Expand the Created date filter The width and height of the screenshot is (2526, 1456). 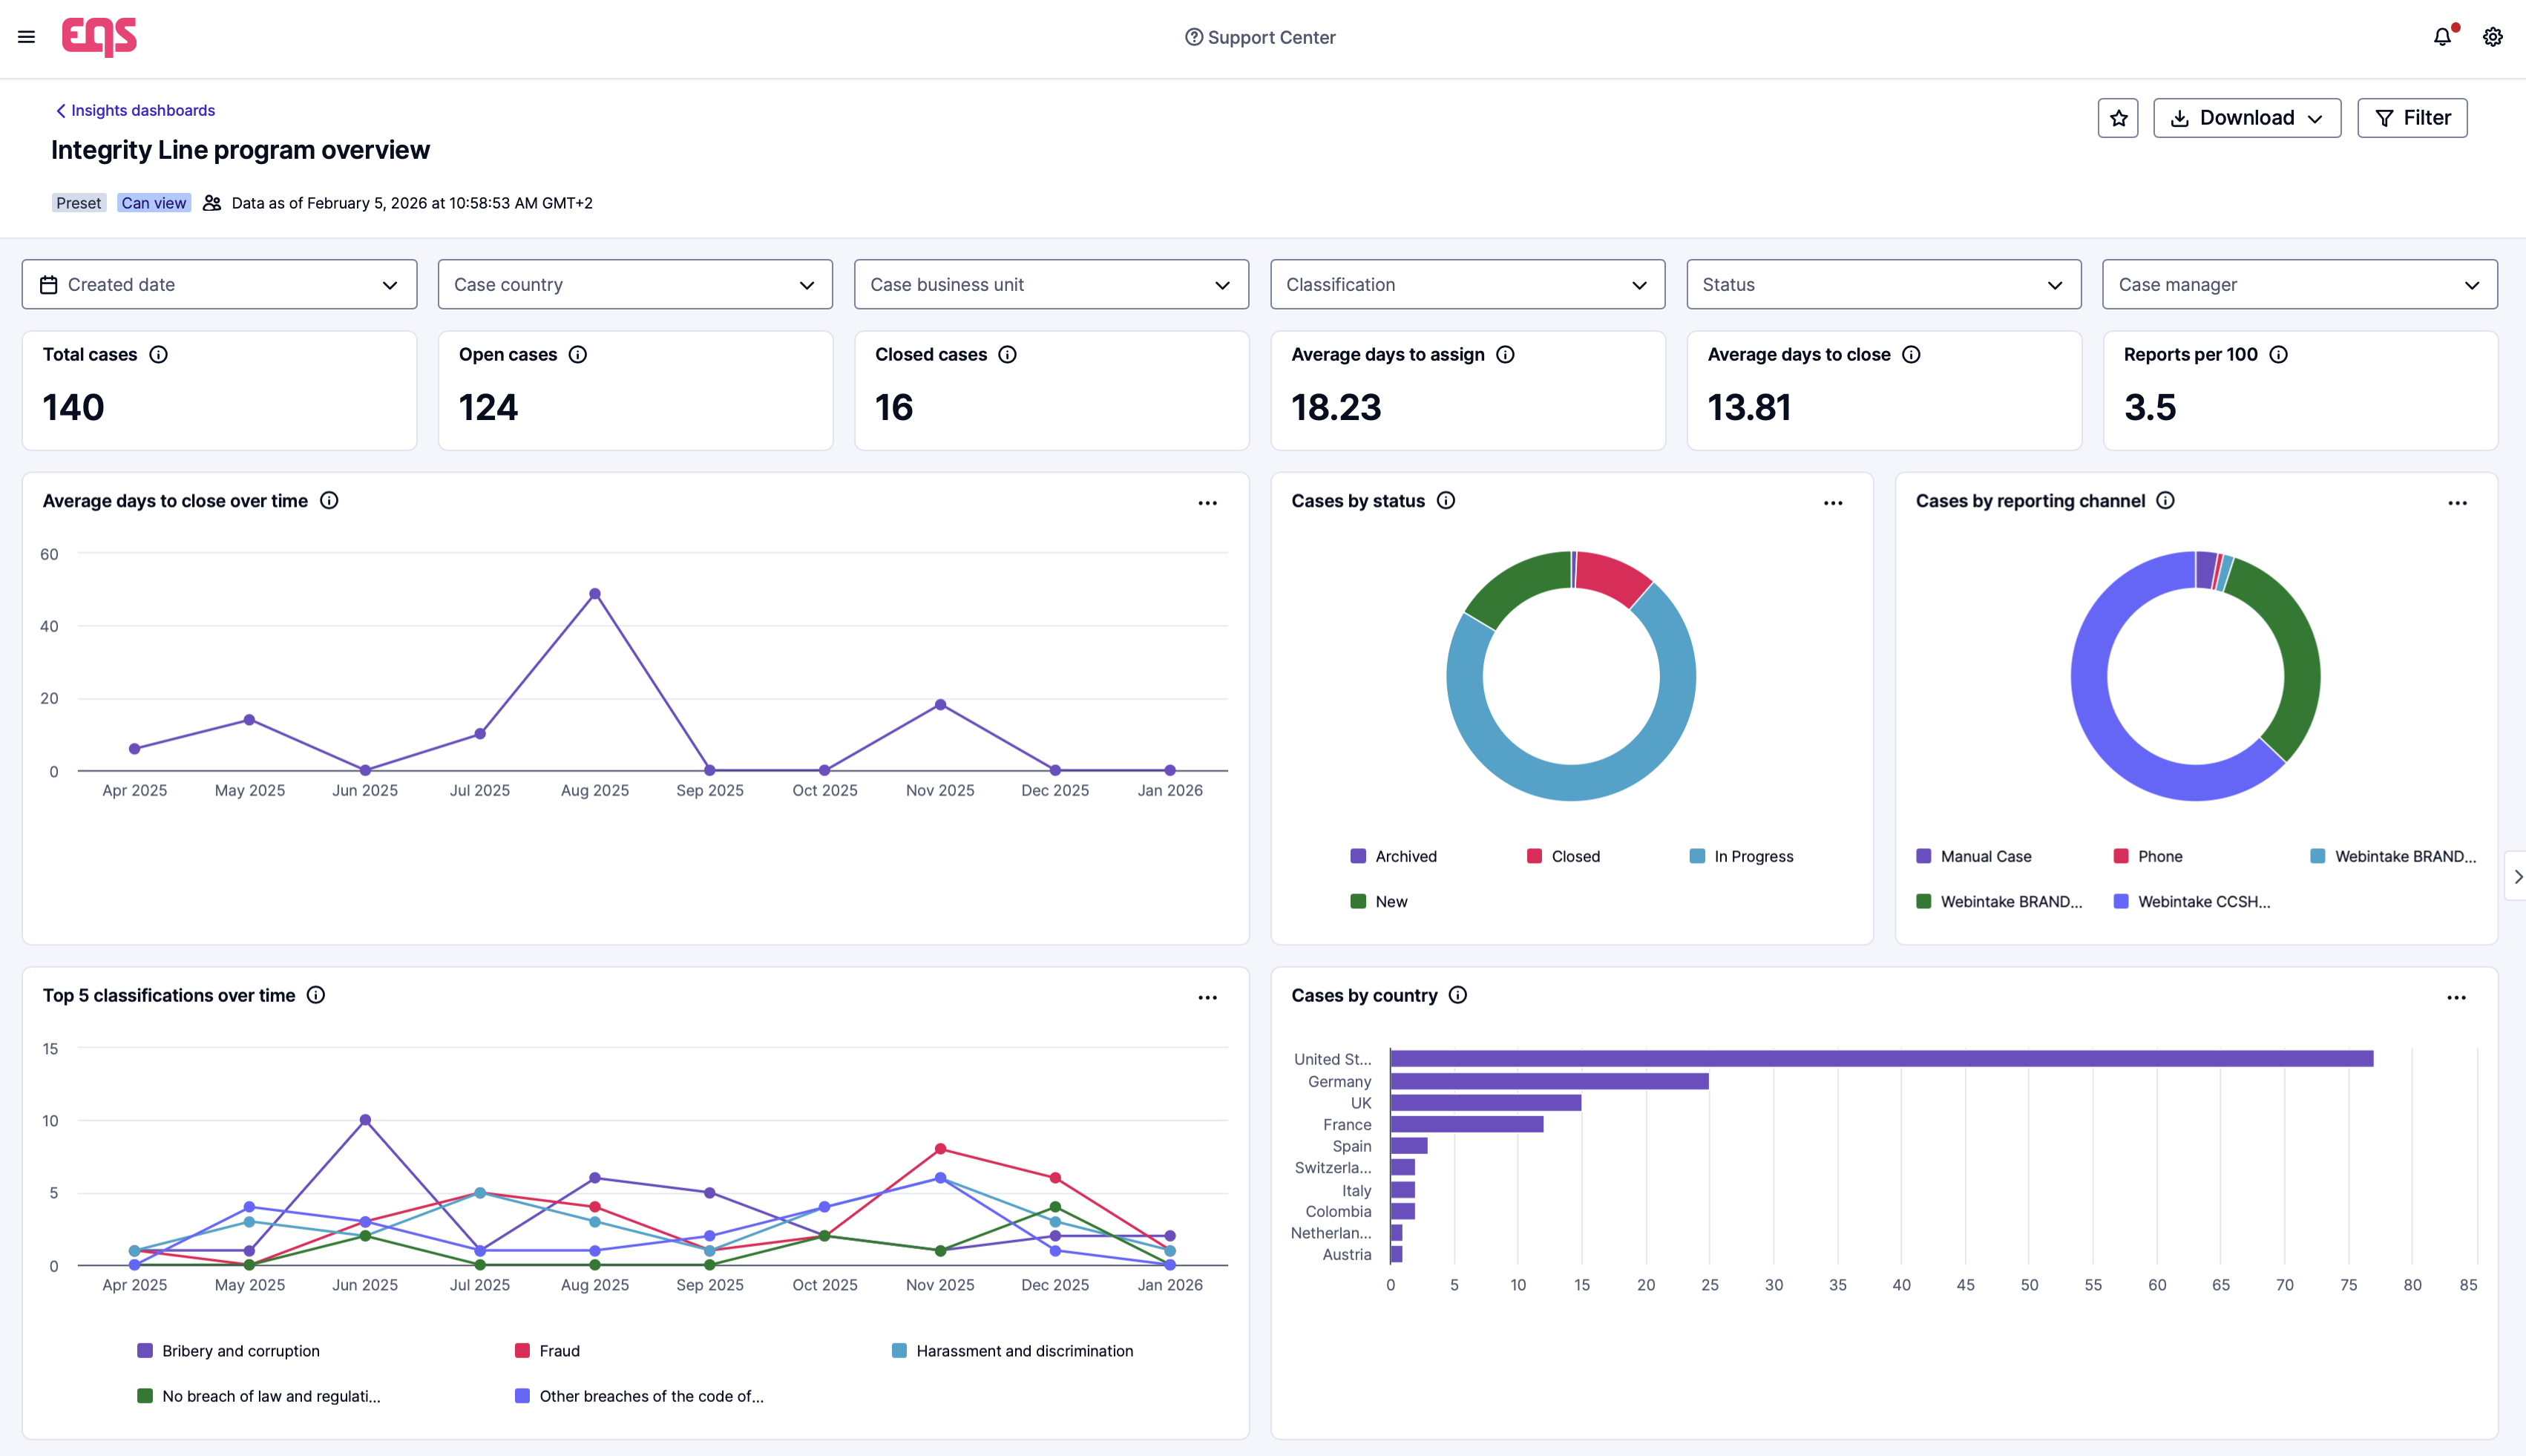tap(219, 285)
